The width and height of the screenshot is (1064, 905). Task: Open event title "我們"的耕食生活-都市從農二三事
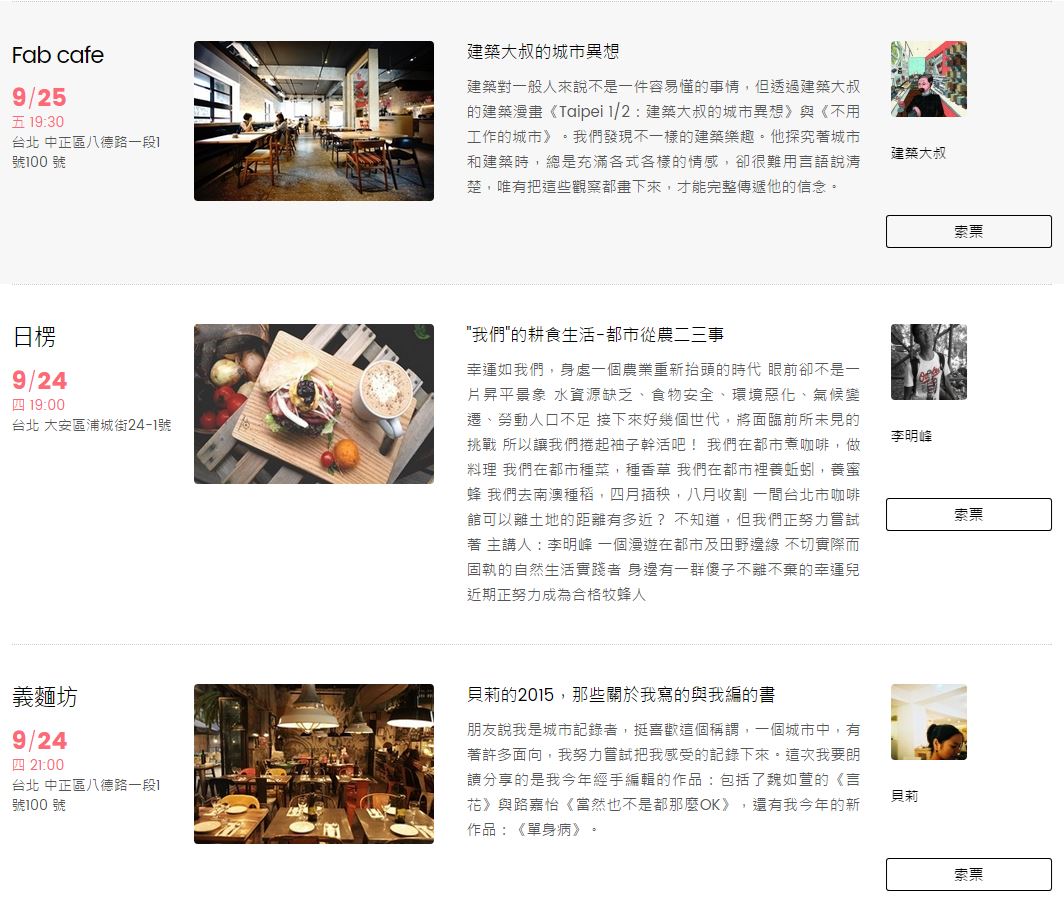point(595,334)
